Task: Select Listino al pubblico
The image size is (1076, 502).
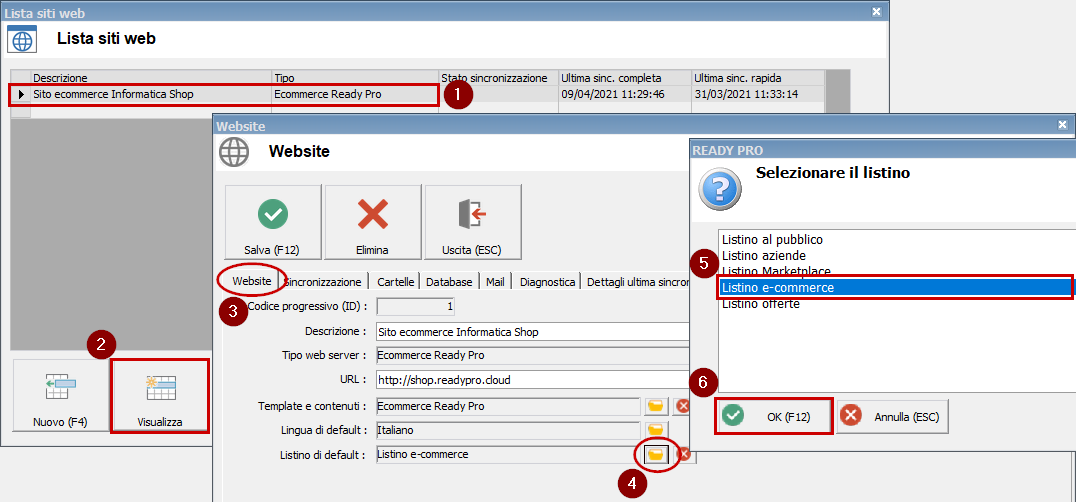Action: pyautogui.click(x=896, y=240)
